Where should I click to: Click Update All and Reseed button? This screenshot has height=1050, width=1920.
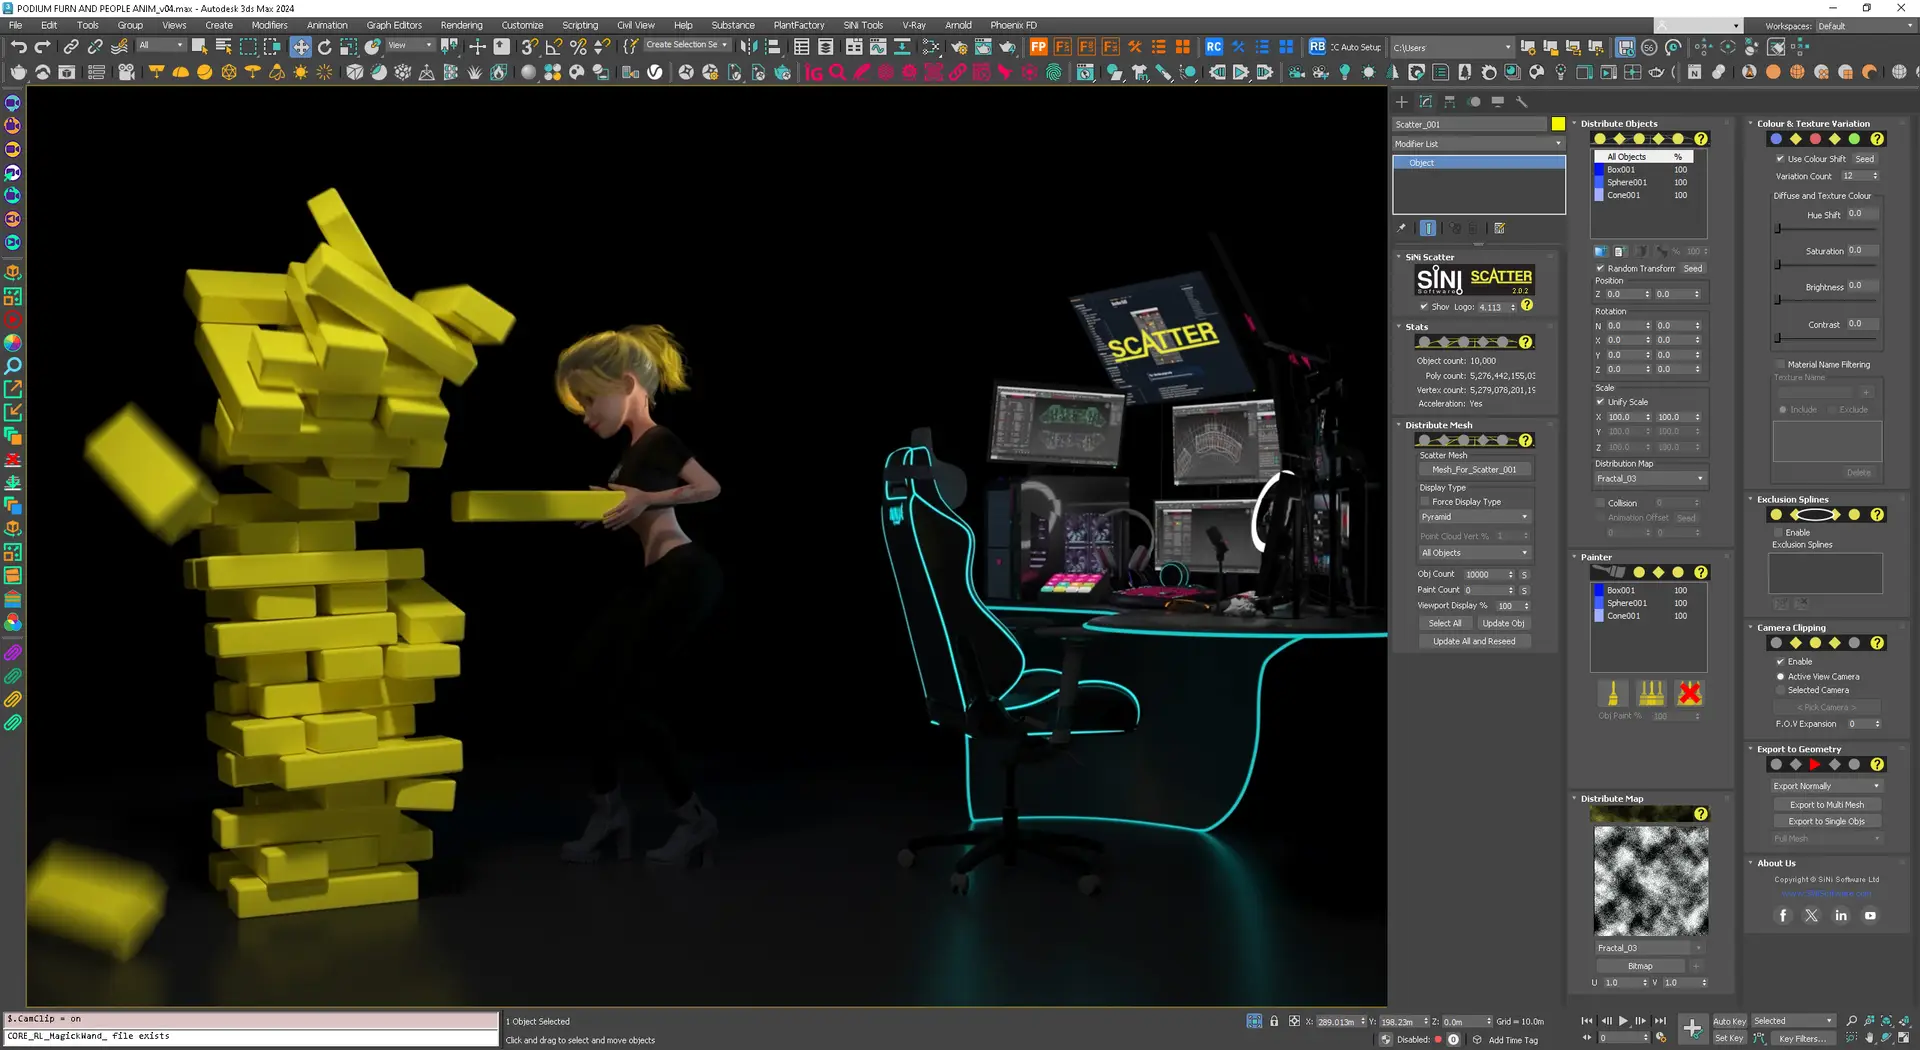(x=1474, y=642)
